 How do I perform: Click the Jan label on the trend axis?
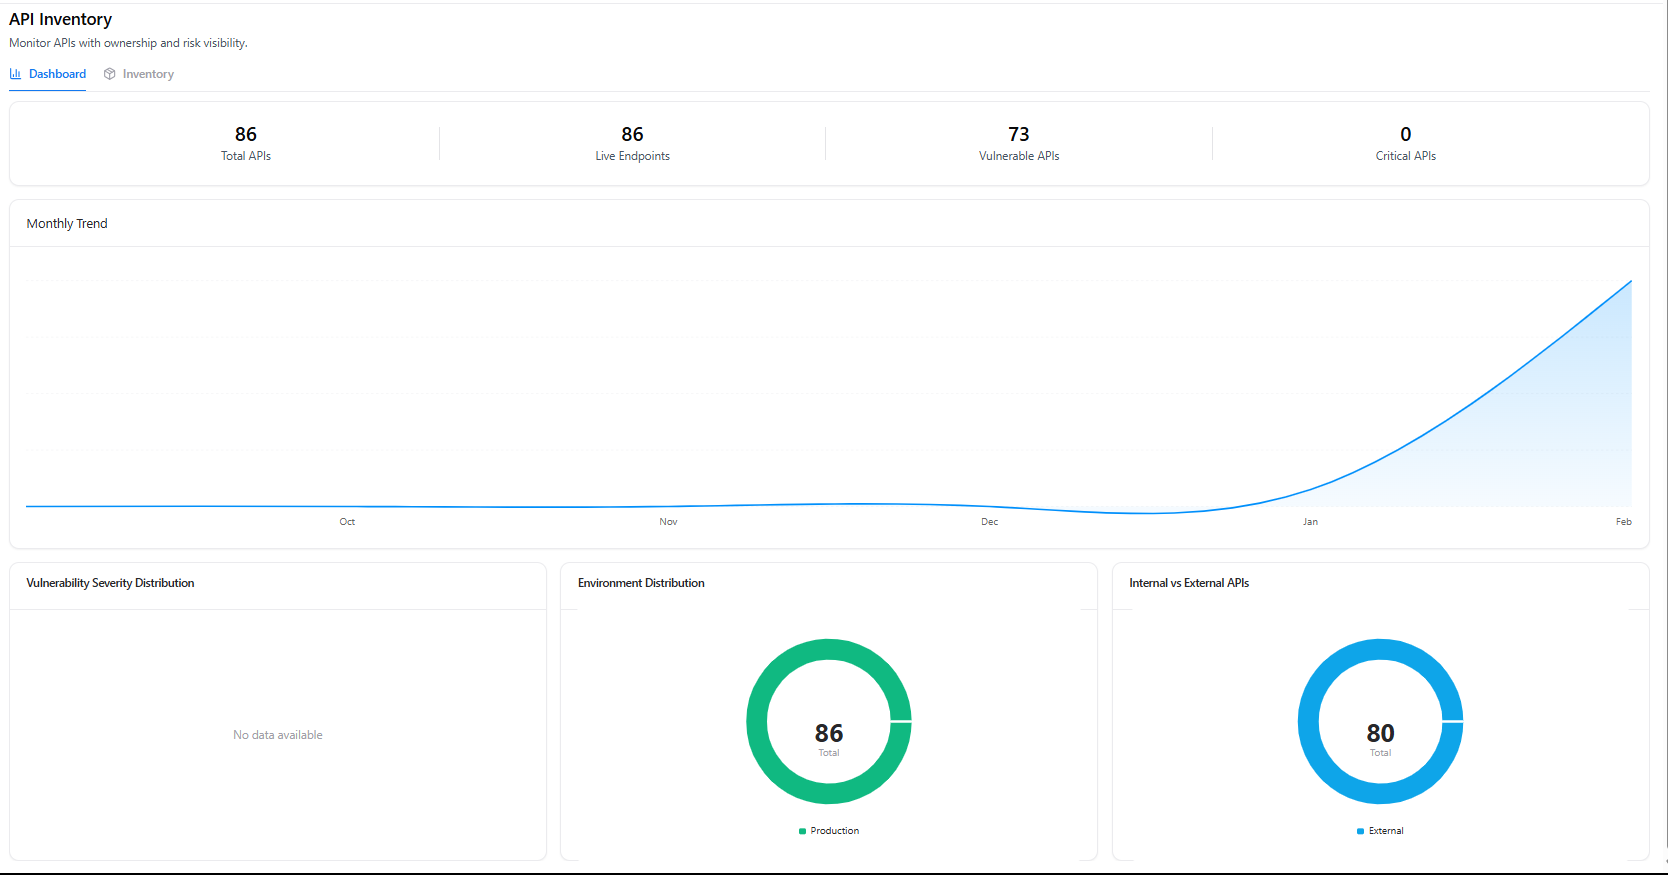tap(1310, 522)
